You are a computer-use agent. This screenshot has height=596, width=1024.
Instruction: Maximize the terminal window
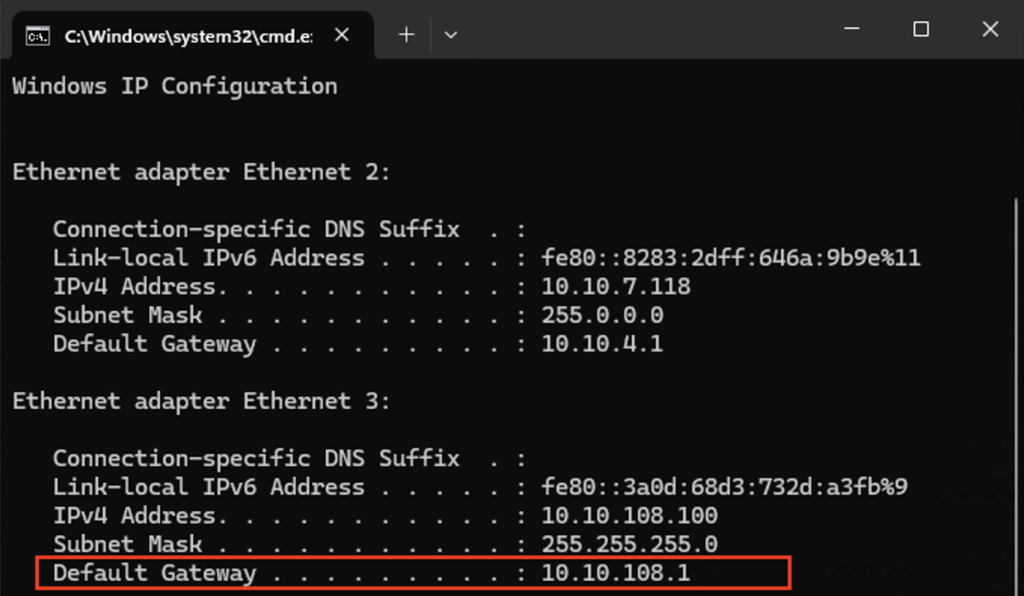(x=921, y=30)
